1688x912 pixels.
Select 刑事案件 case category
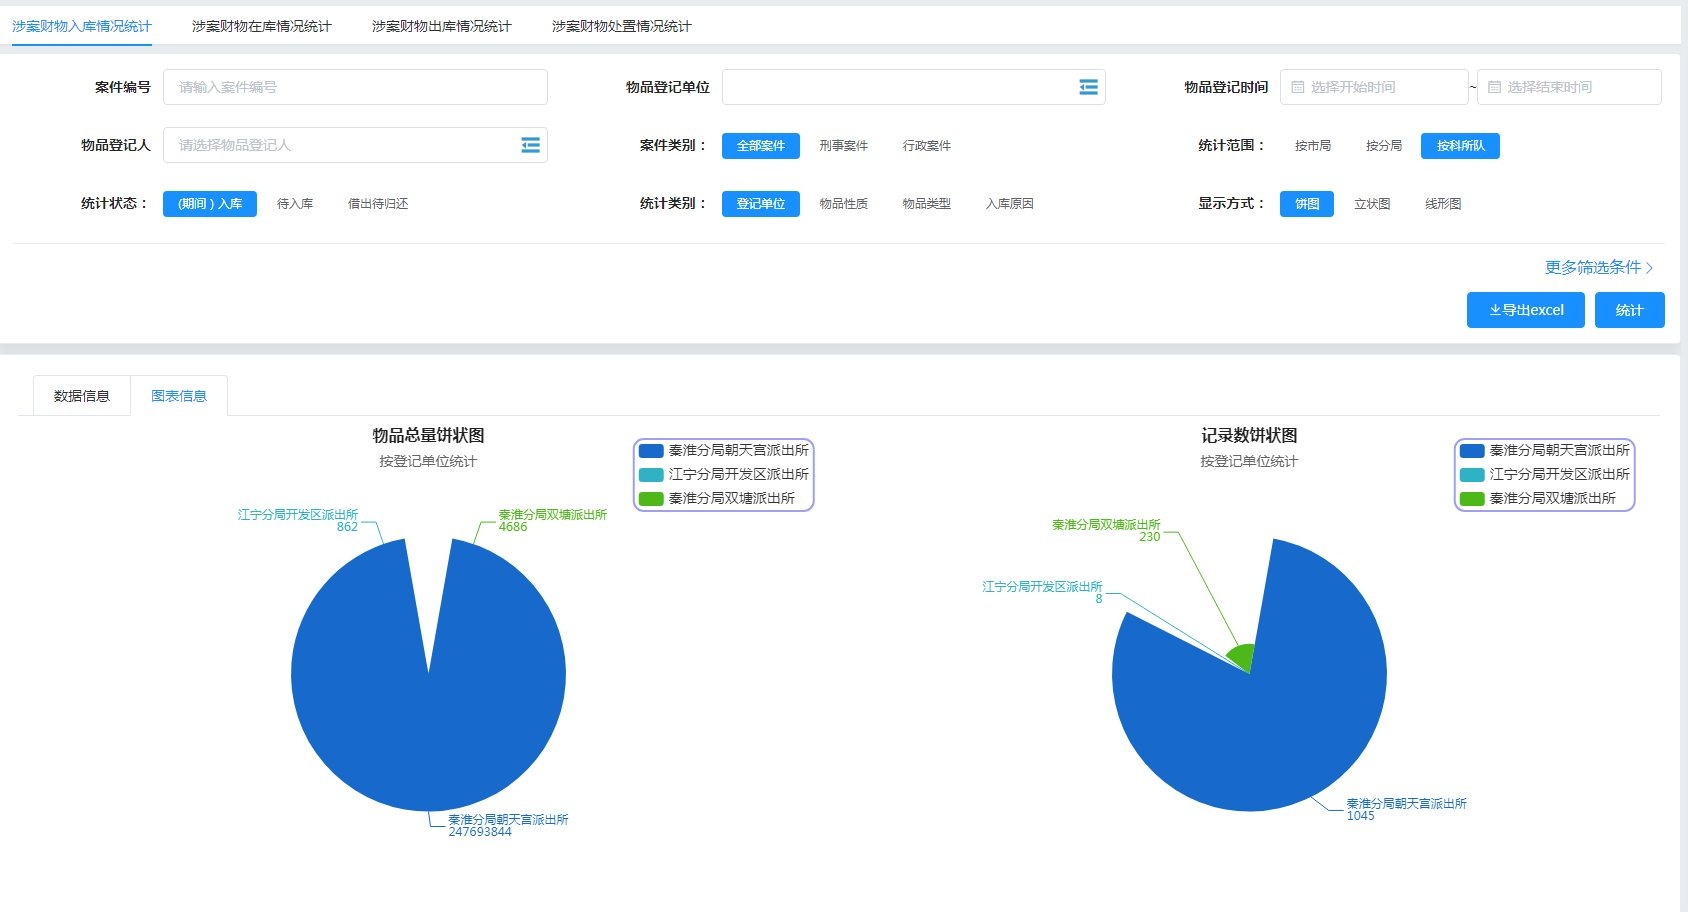tap(844, 146)
